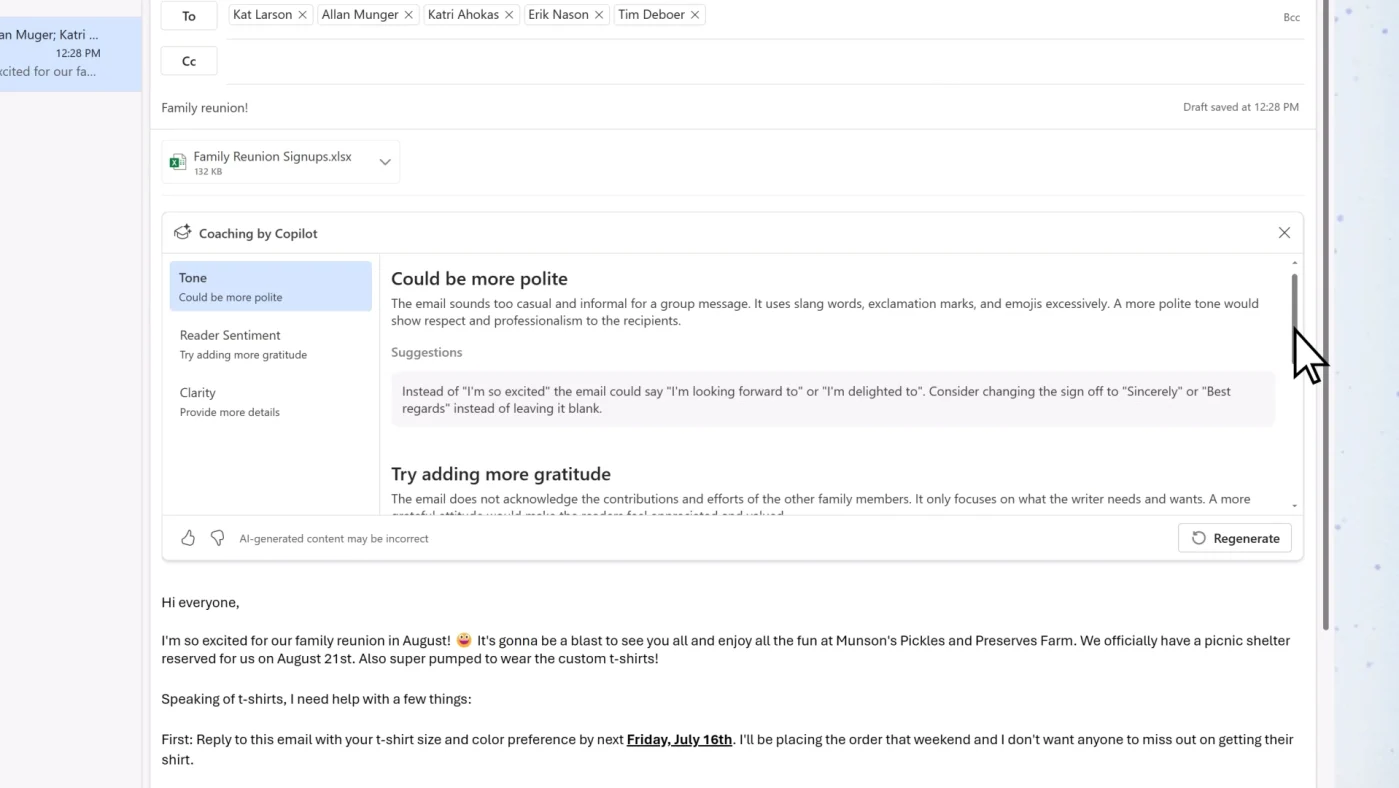Expand the attachment options dropdown chevron

385,162
